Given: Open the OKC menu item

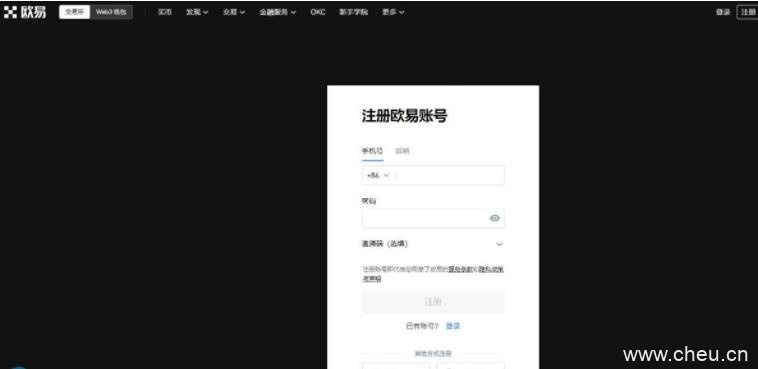Looking at the screenshot, I should point(318,12).
